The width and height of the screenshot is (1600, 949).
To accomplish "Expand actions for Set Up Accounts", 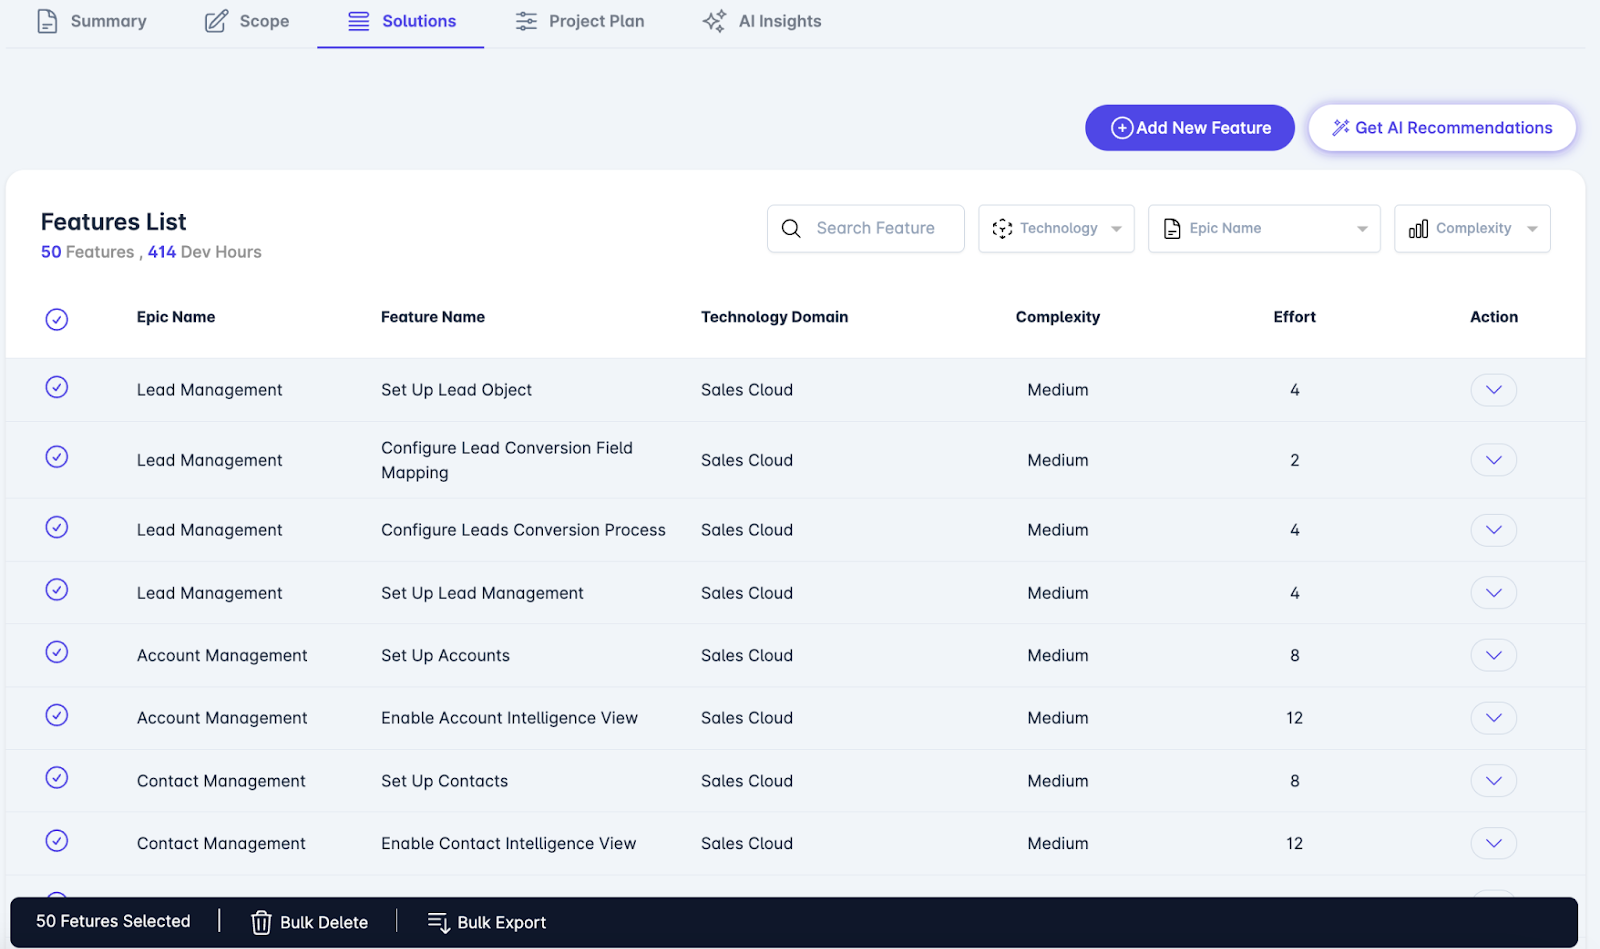I will pyautogui.click(x=1493, y=655).
